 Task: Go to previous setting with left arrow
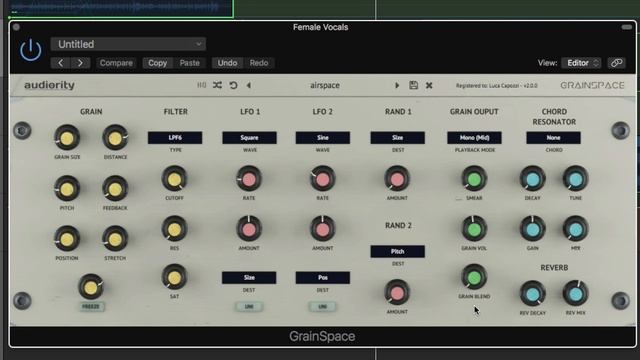(61, 63)
